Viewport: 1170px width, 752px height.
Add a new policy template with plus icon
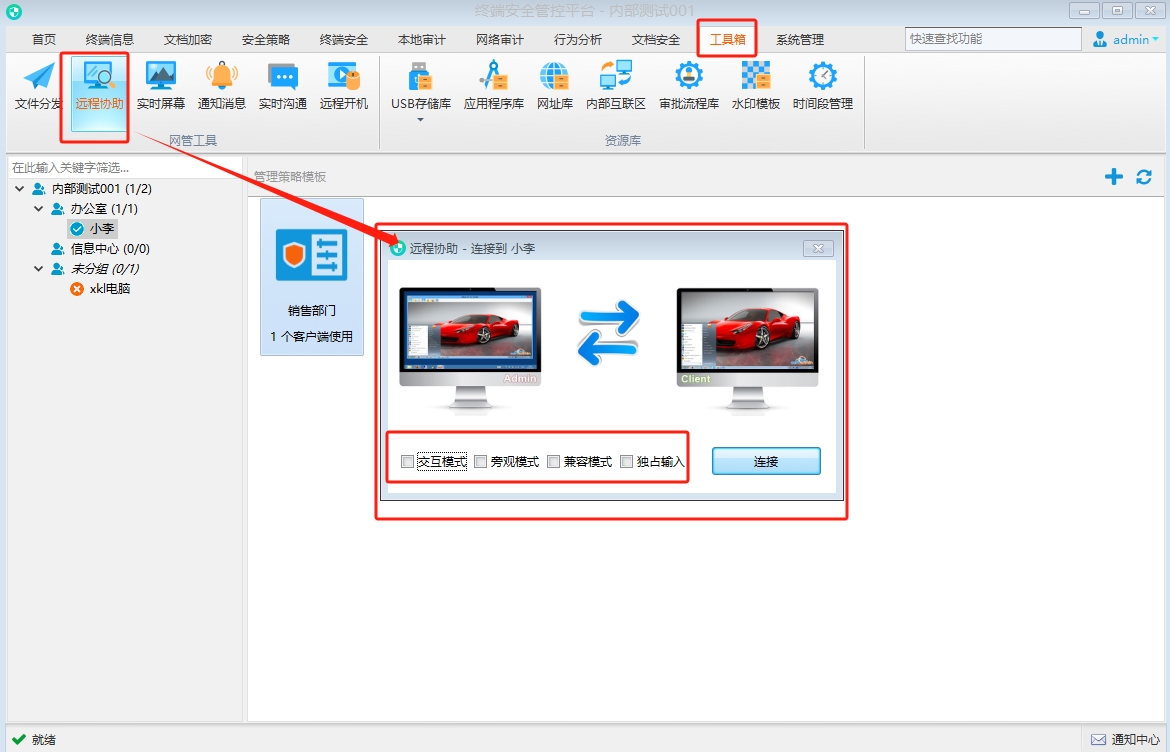pyautogui.click(x=1113, y=177)
